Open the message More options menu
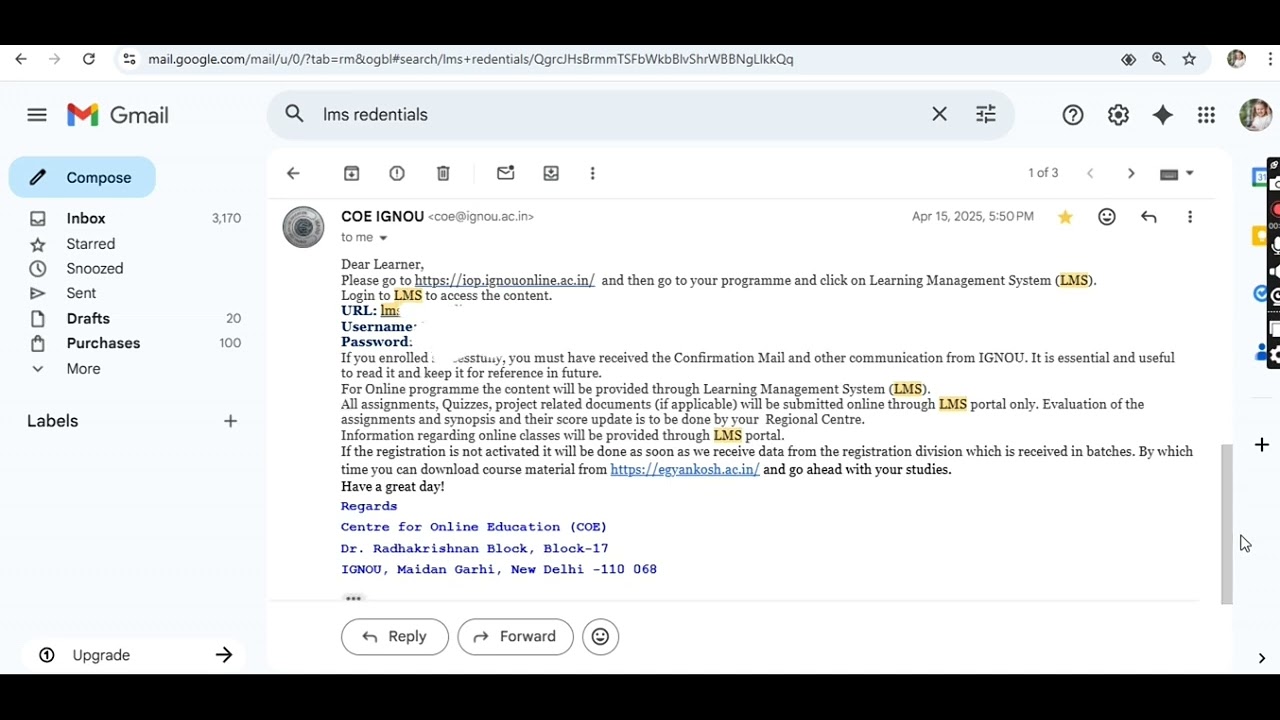 pos(1189,217)
